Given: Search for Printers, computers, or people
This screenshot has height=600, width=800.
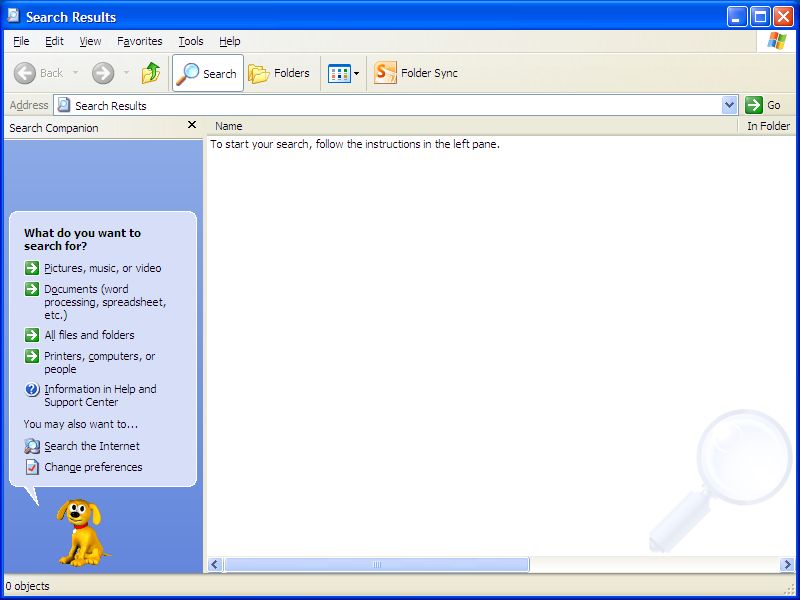Looking at the screenshot, I should click(x=99, y=362).
